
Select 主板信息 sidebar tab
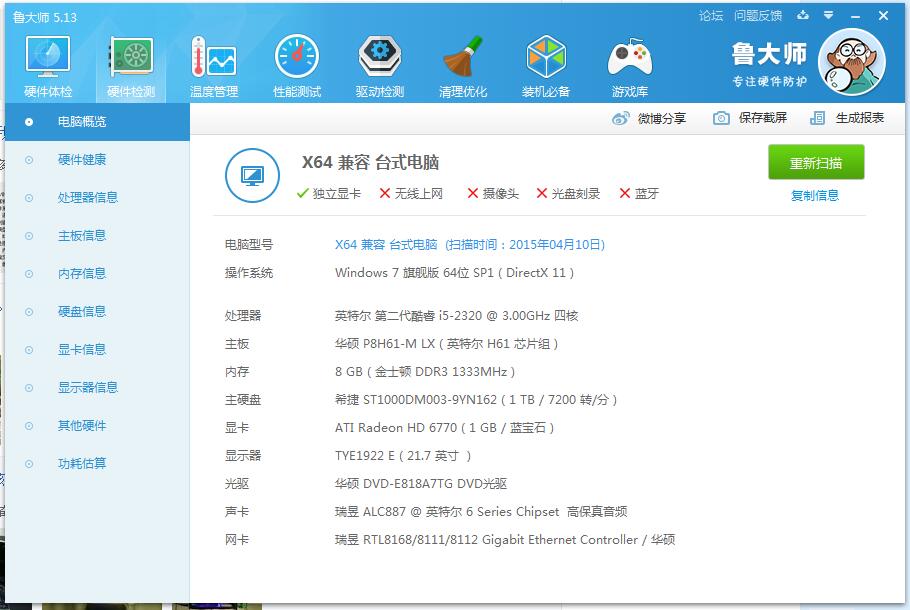97,236
